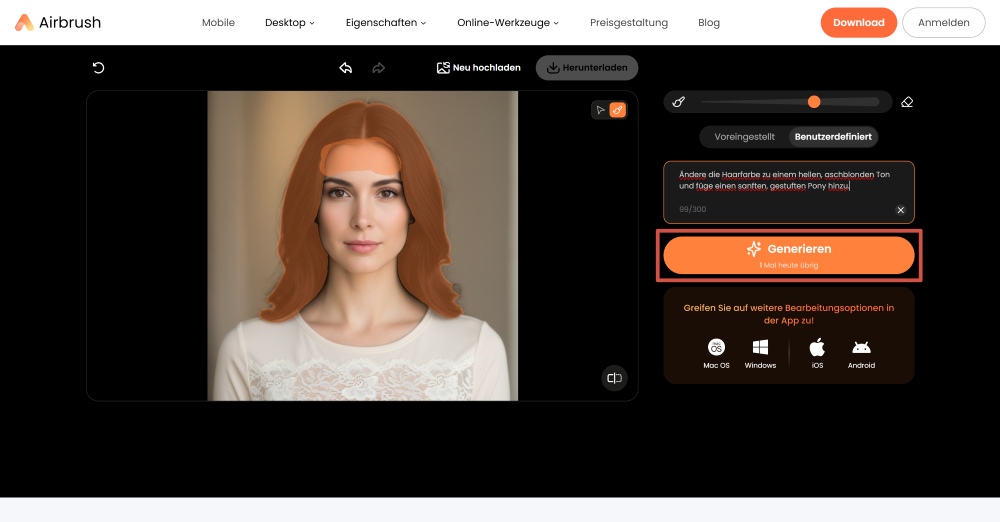Click the Herunterladen button
Image resolution: width=1000 pixels, height=522 pixels.
(587, 68)
